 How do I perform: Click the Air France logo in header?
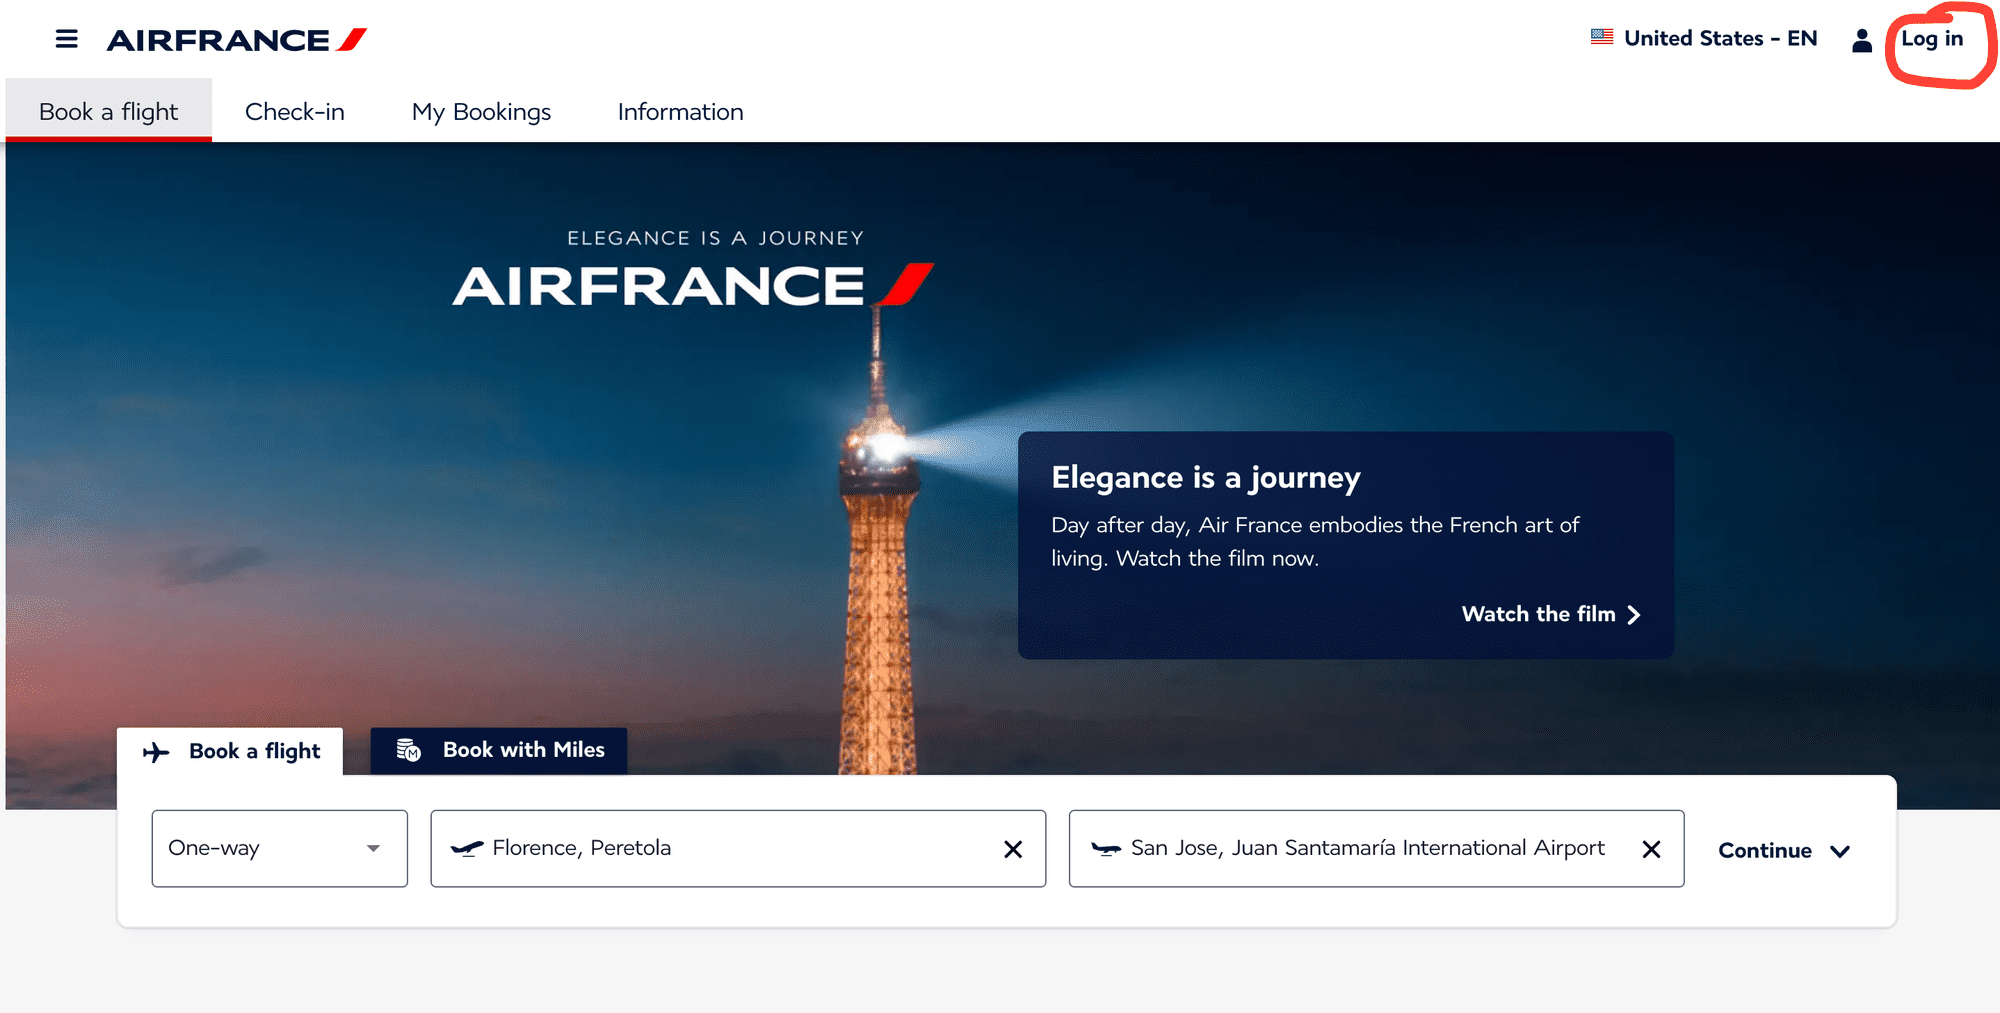[x=237, y=40]
